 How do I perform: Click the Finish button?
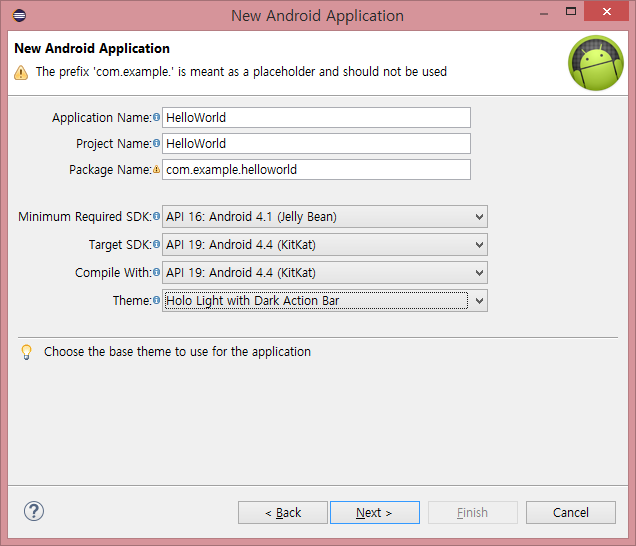click(473, 513)
